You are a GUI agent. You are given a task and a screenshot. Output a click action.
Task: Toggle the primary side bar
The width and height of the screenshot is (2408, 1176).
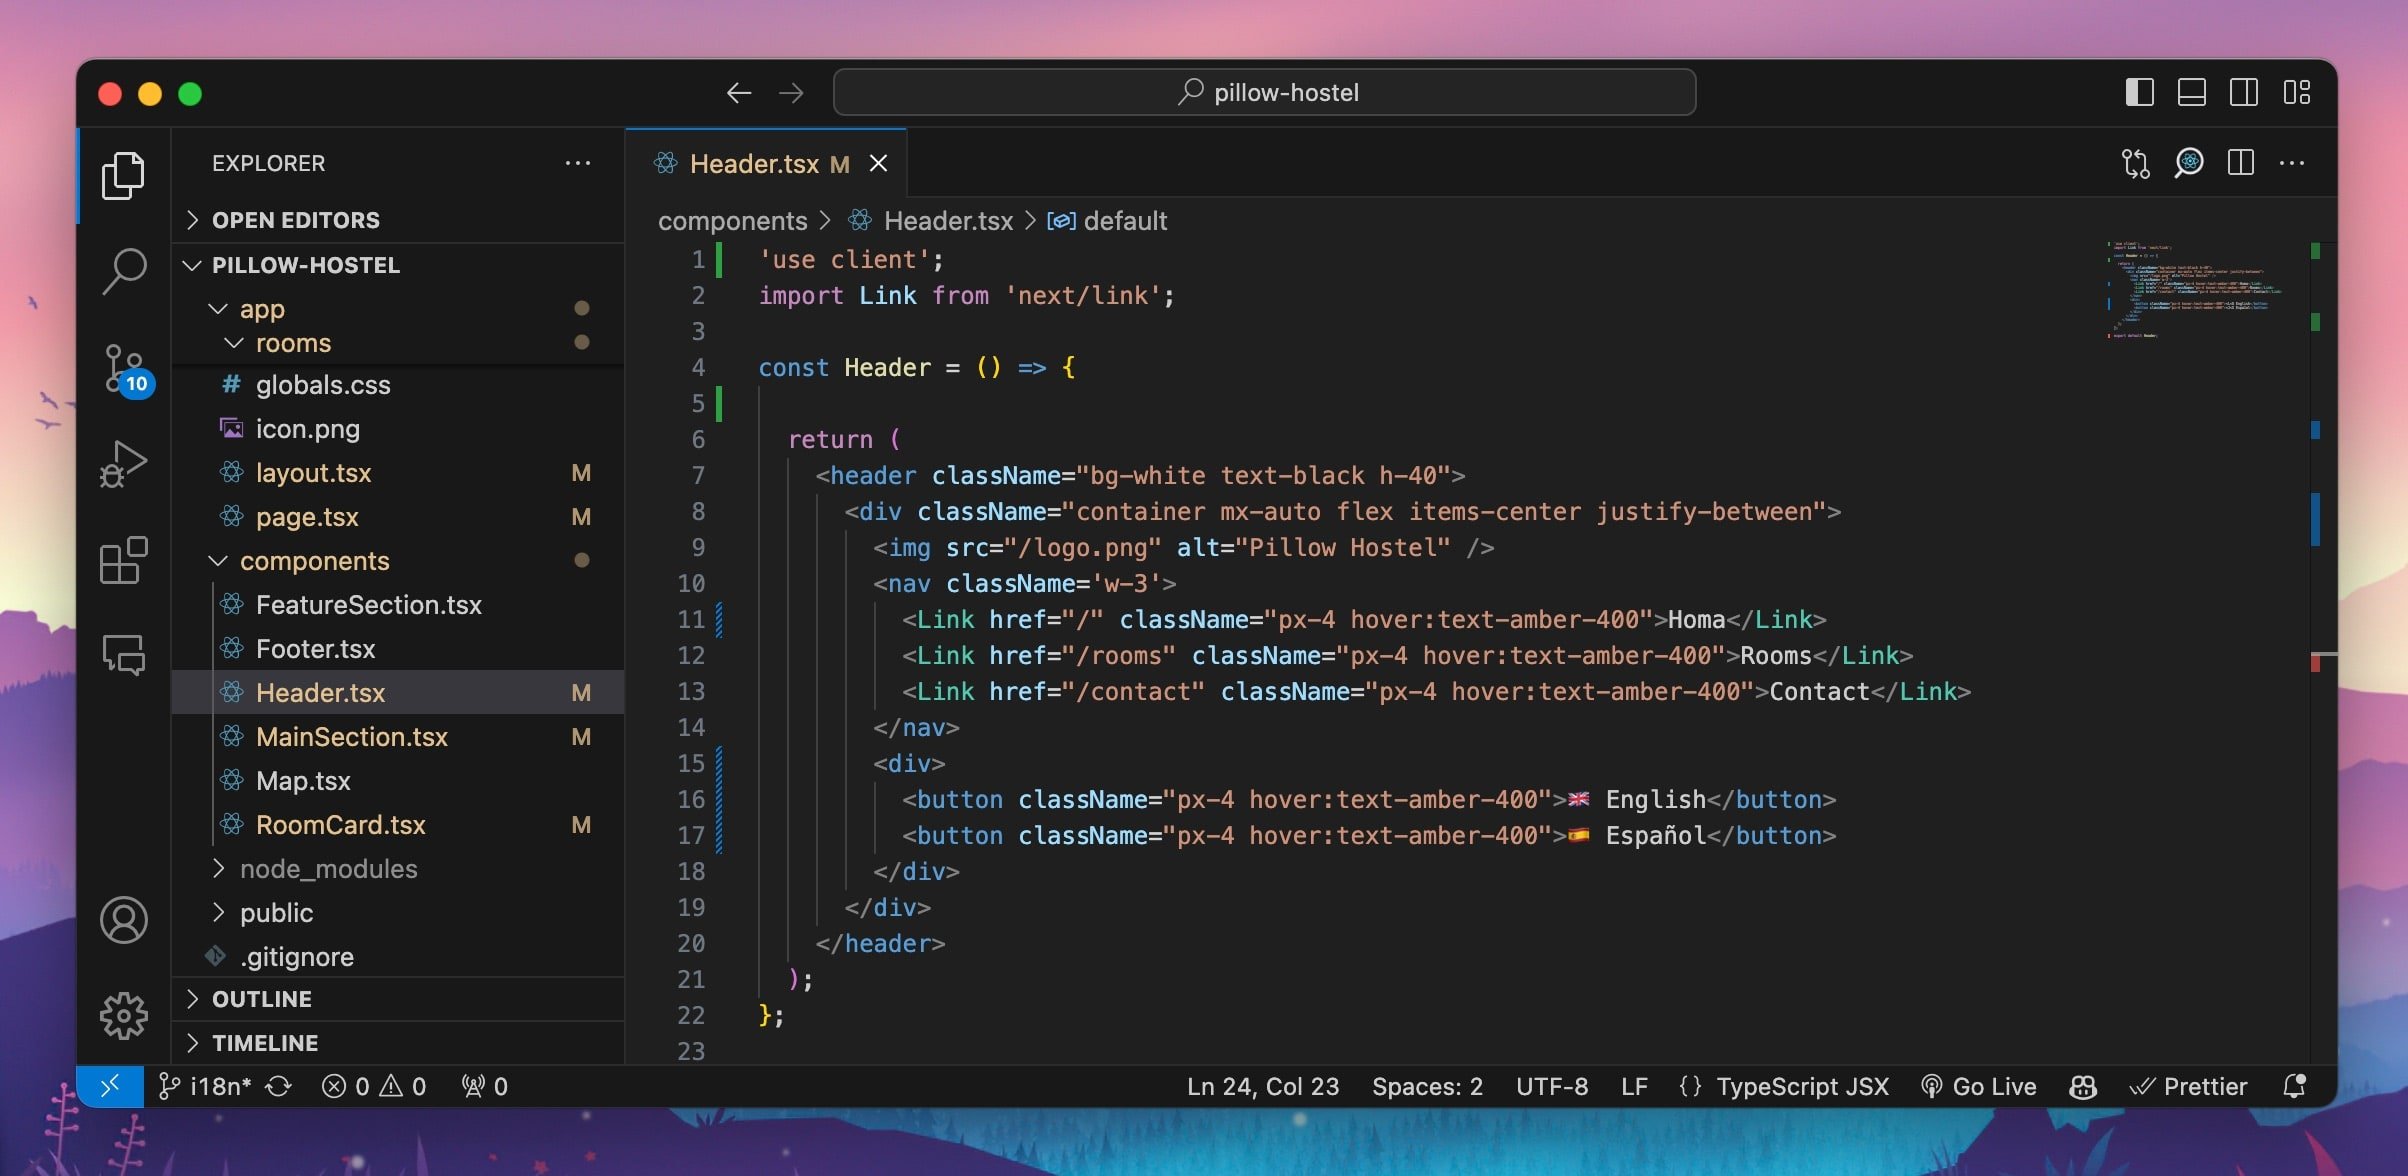click(2139, 93)
